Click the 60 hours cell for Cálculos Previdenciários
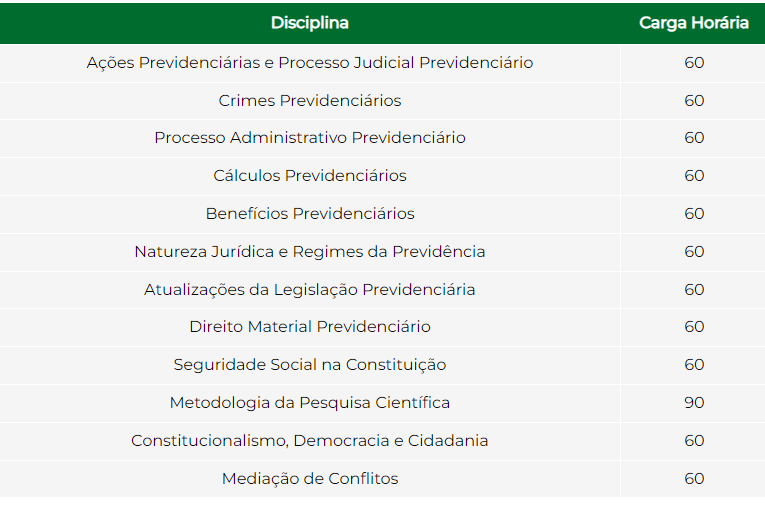The height and width of the screenshot is (506, 765). click(x=694, y=176)
